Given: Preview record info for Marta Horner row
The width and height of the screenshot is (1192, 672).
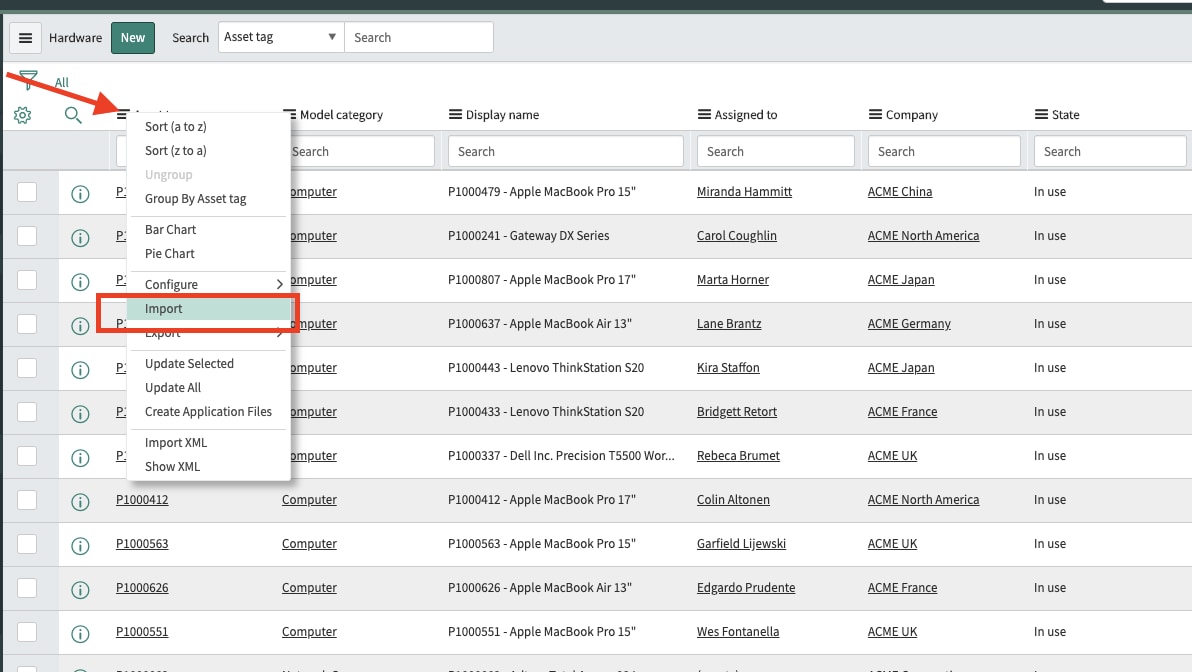Looking at the screenshot, I should click(x=80, y=282).
